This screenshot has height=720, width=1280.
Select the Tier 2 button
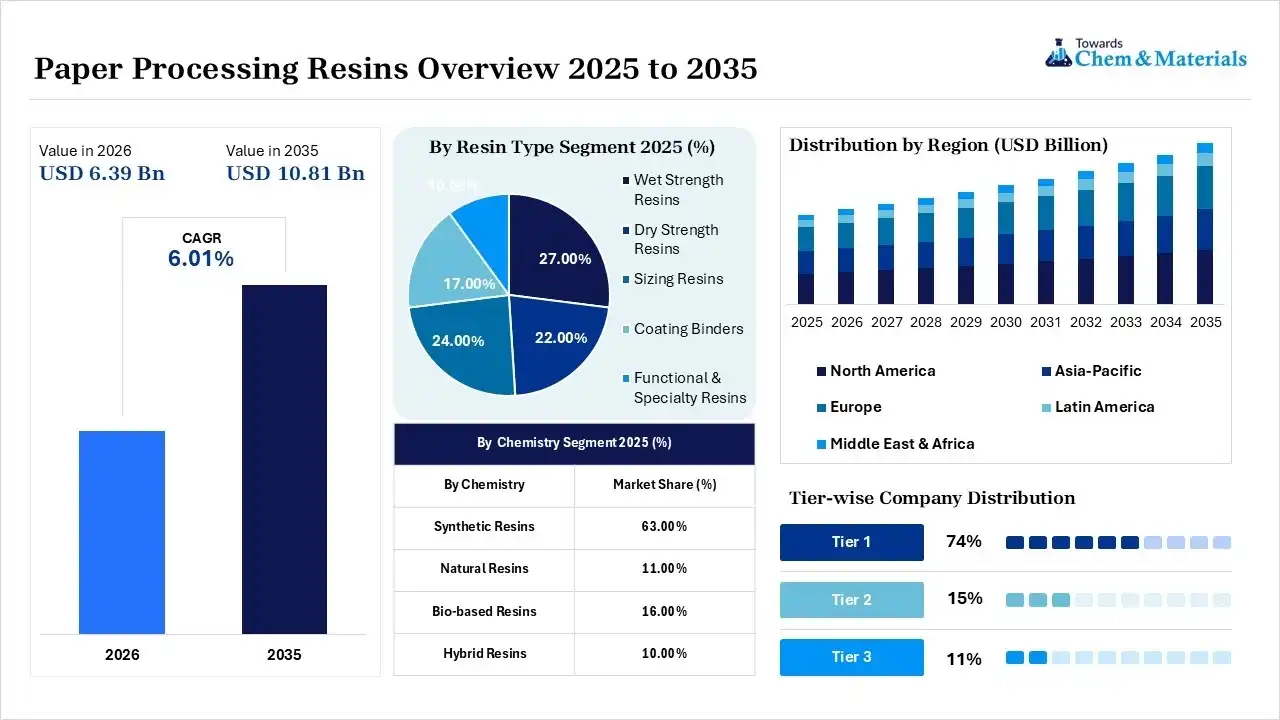pyautogui.click(x=852, y=600)
